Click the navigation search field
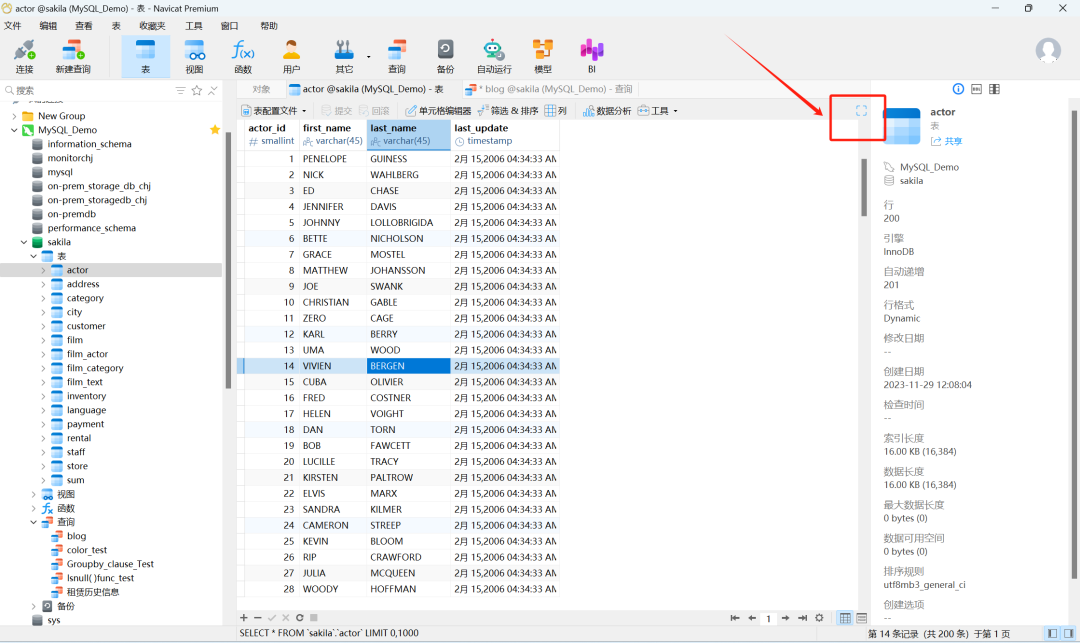This screenshot has height=643, width=1080. 88,90
